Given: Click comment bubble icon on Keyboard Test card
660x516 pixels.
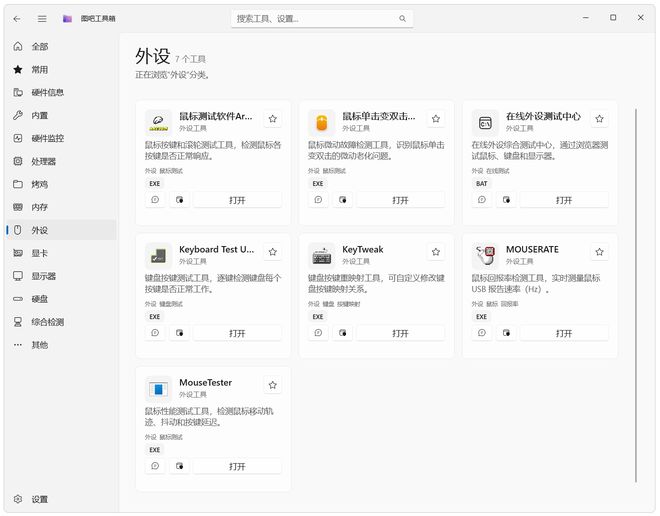Looking at the screenshot, I should [155, 333].
